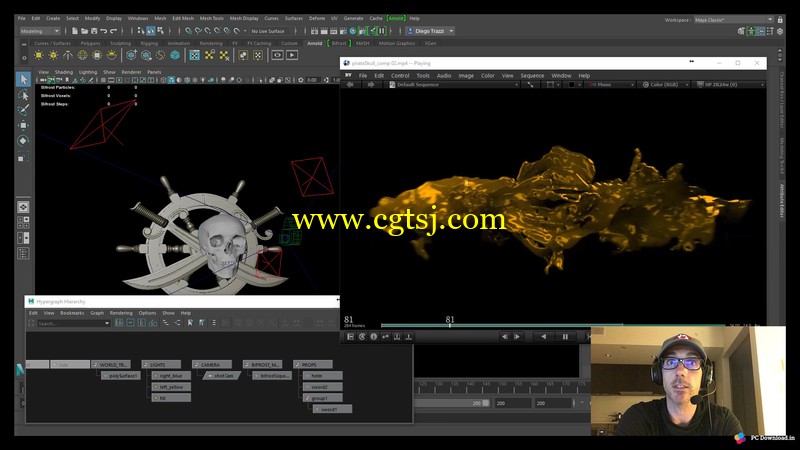Select the arrow Select tool in Maya toolbox
Image resolution: width=800 pixels, height=450 pixels.
[x=23, y=79]
